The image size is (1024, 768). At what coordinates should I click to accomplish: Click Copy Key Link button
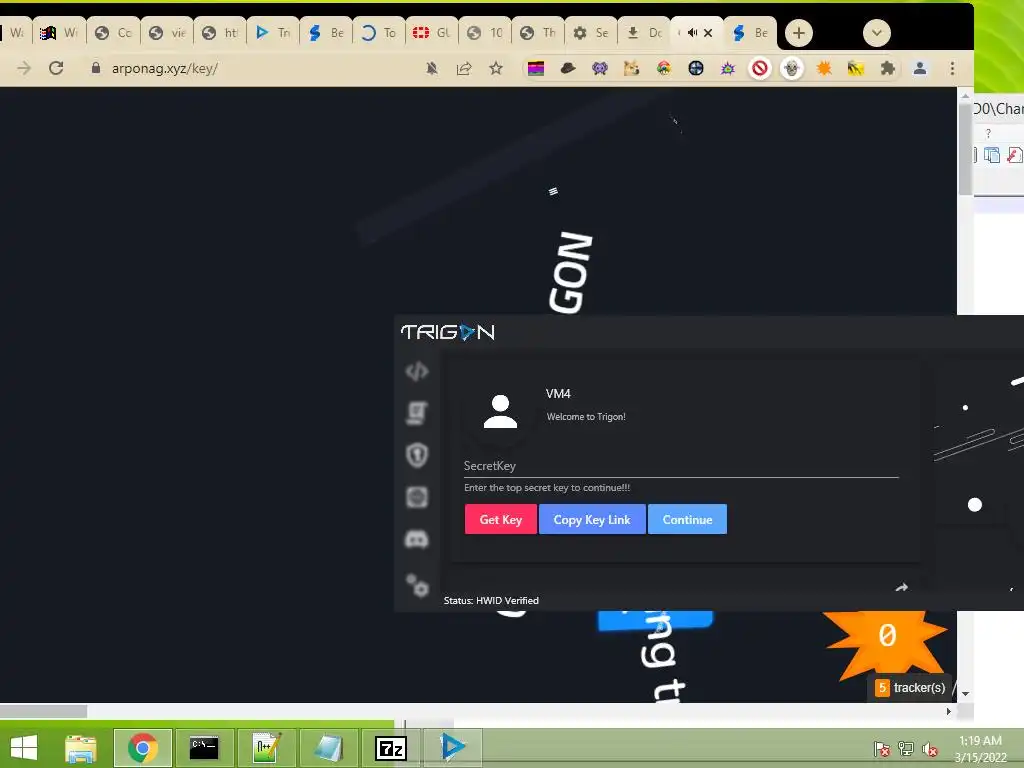592,519
